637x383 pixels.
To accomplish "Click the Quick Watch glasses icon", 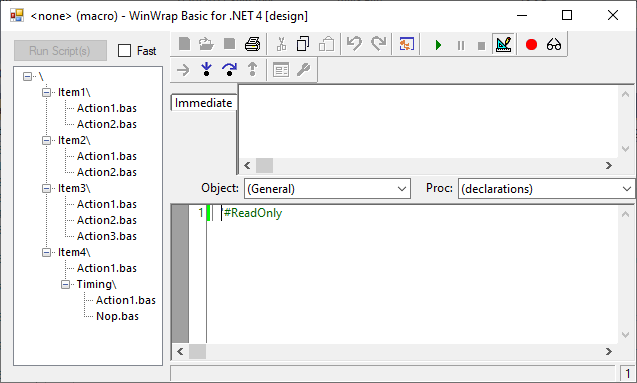I will tap(554, 44).
